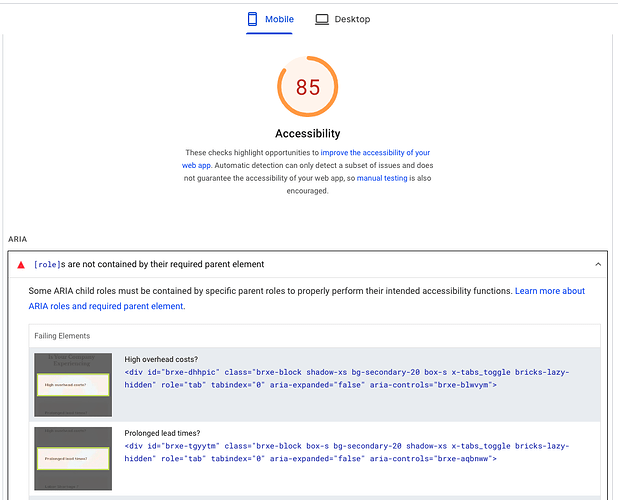Click the accessibility score gauge showing 85
The height and width of the screenshot is (500, 618).
point(308,87)
